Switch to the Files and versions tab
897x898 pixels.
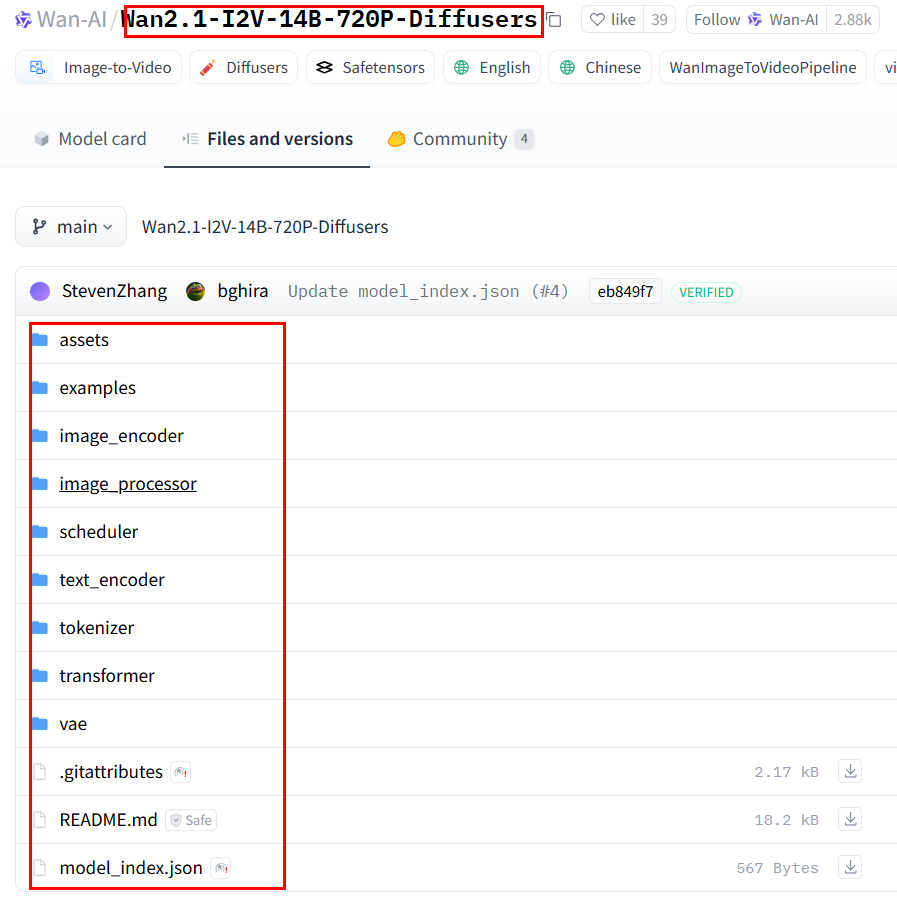(x=267, y=139)
